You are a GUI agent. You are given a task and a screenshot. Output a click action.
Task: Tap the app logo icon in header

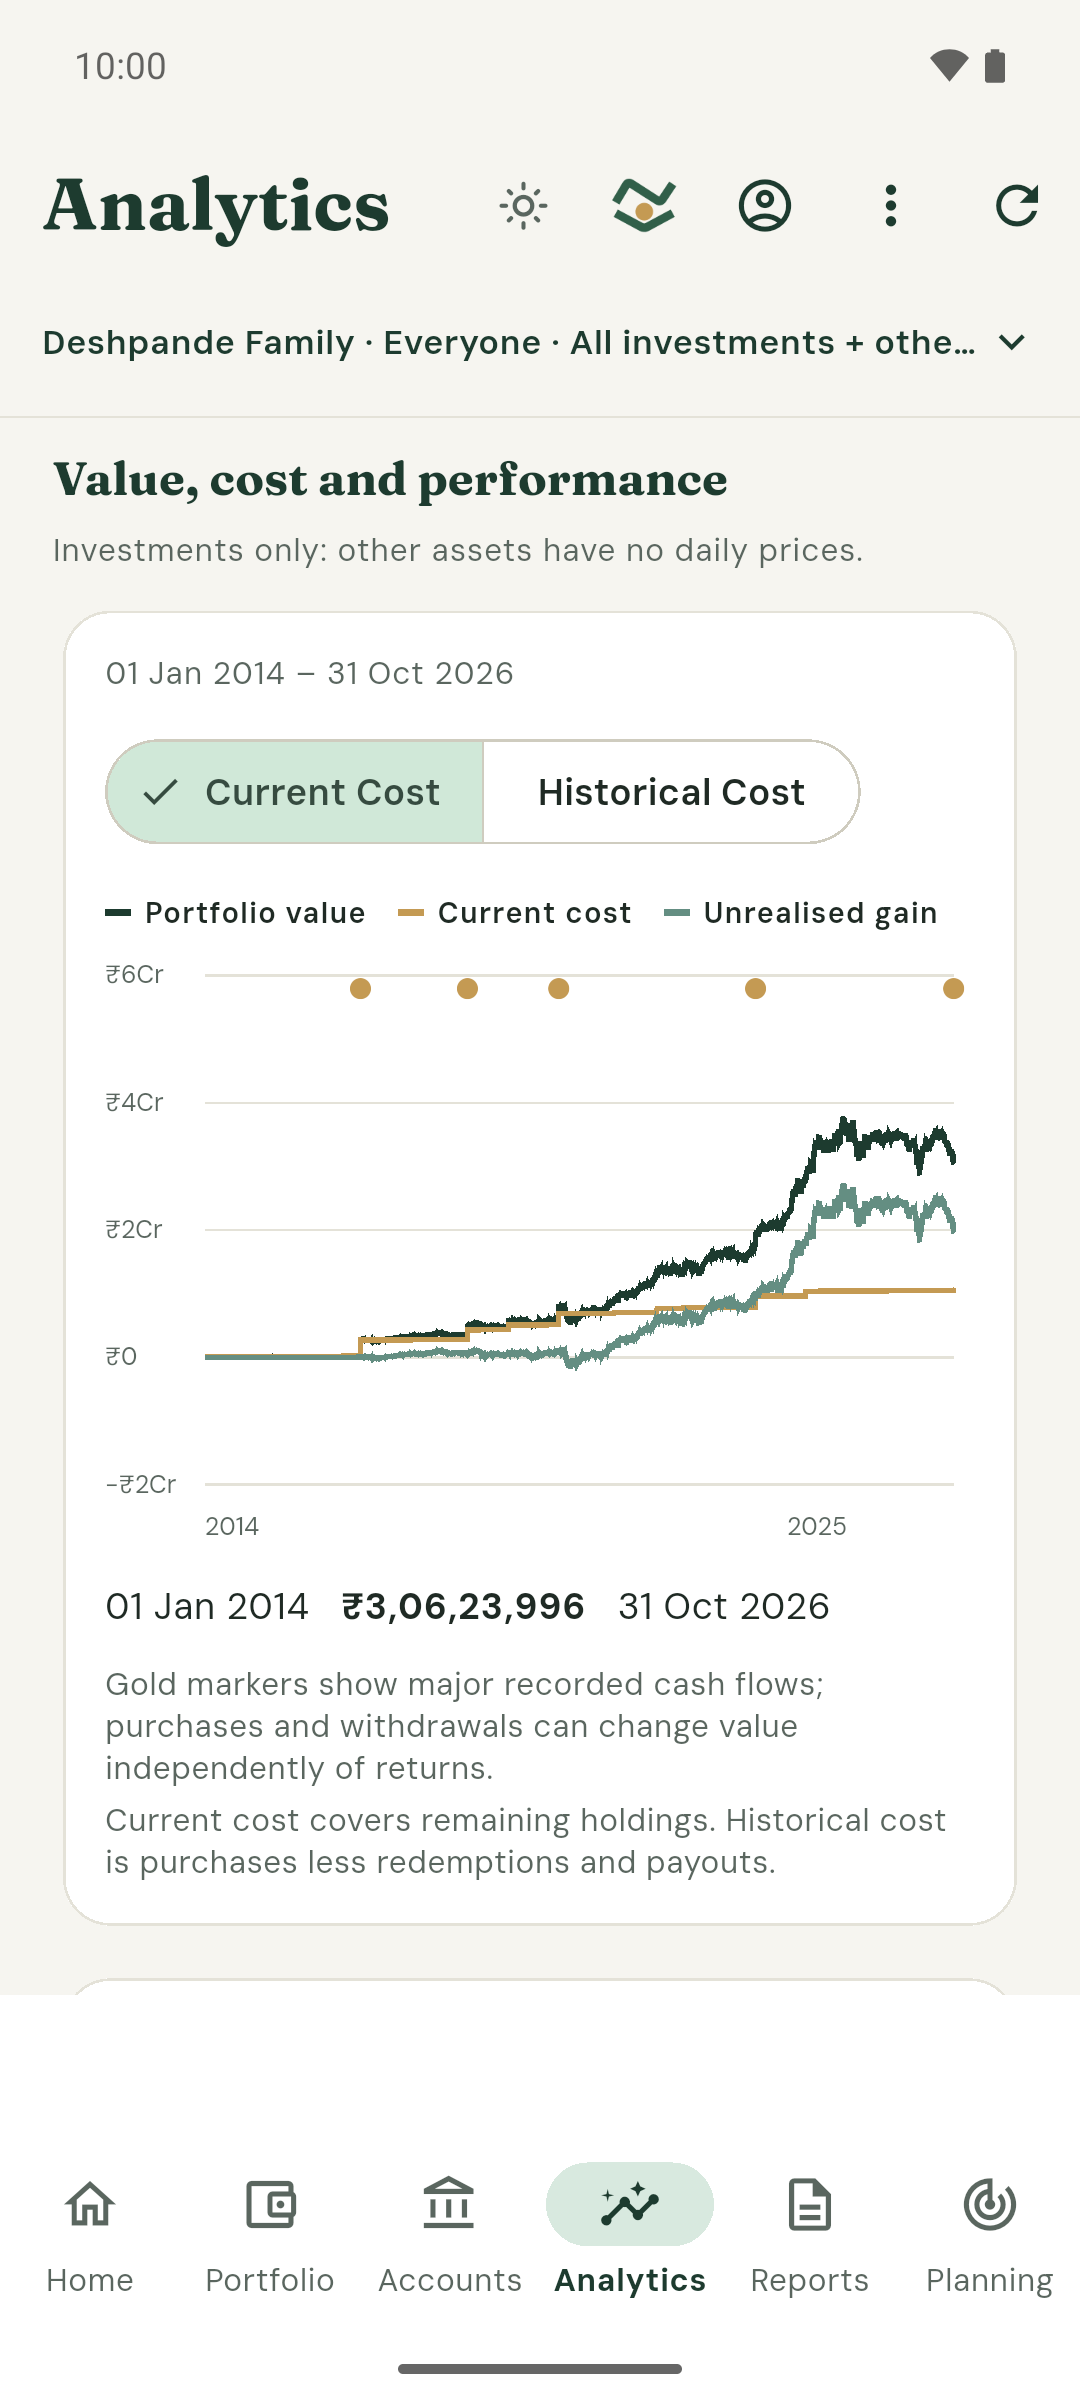coord(644,206)
